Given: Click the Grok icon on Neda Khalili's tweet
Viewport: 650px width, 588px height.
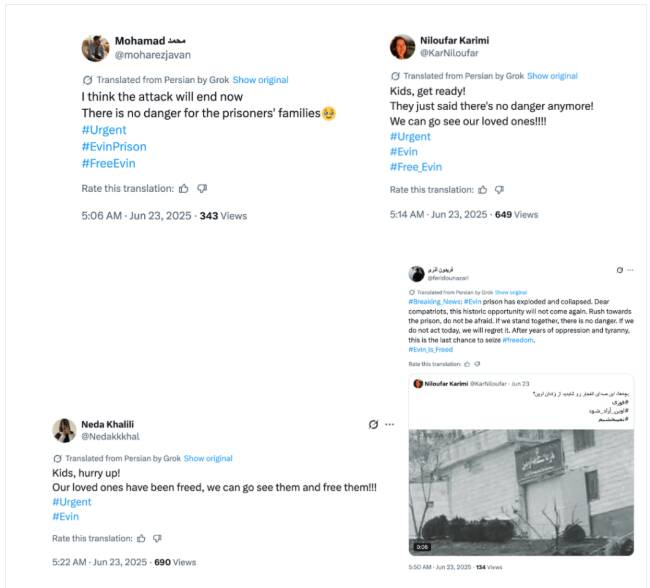Looking at the screenshot, I should [373, 424].
